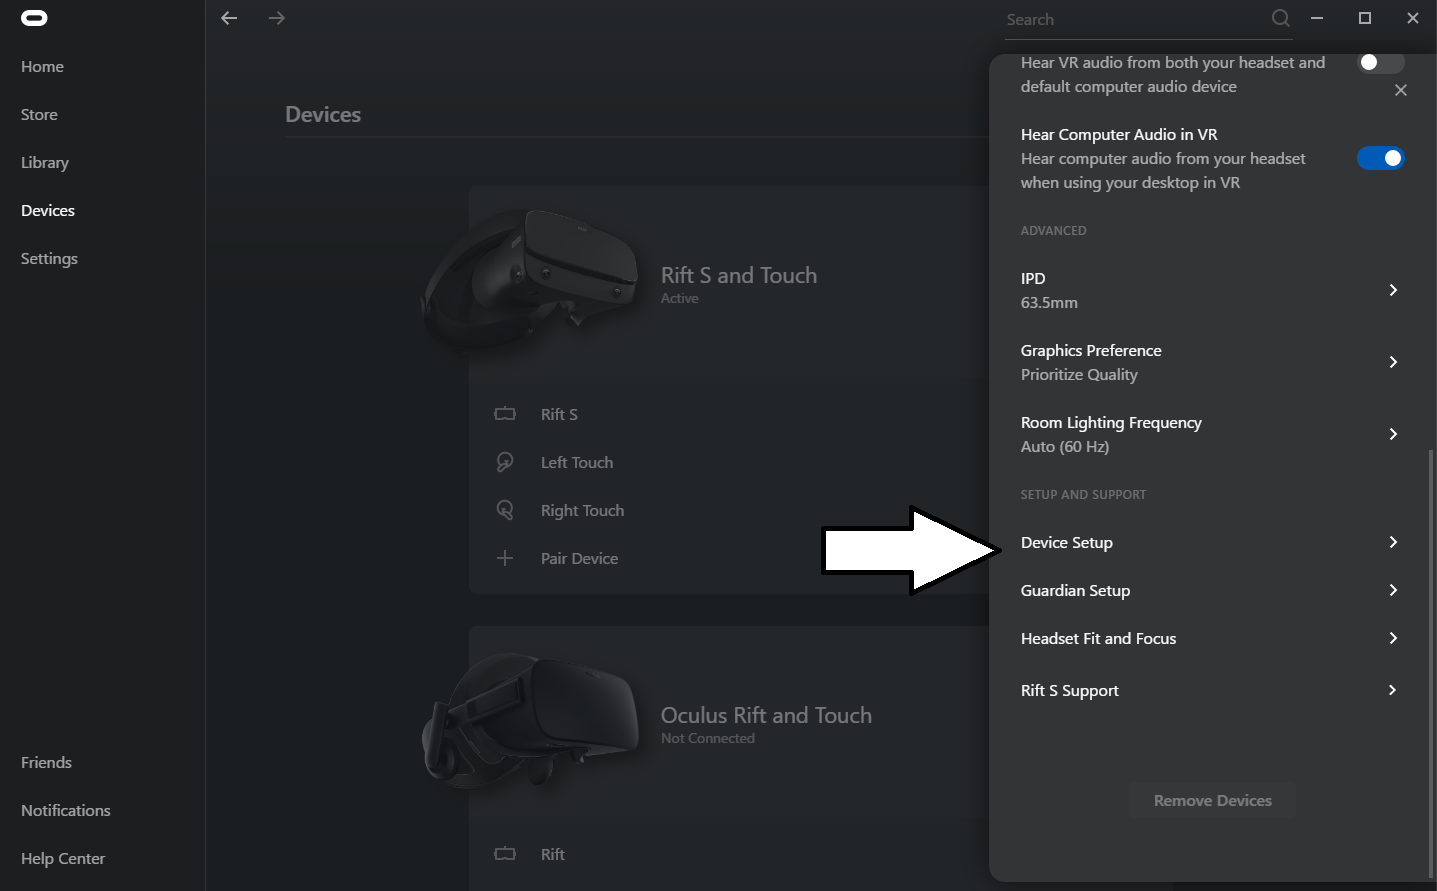Open Notifications in the sidebar

[x=66, y=810]
